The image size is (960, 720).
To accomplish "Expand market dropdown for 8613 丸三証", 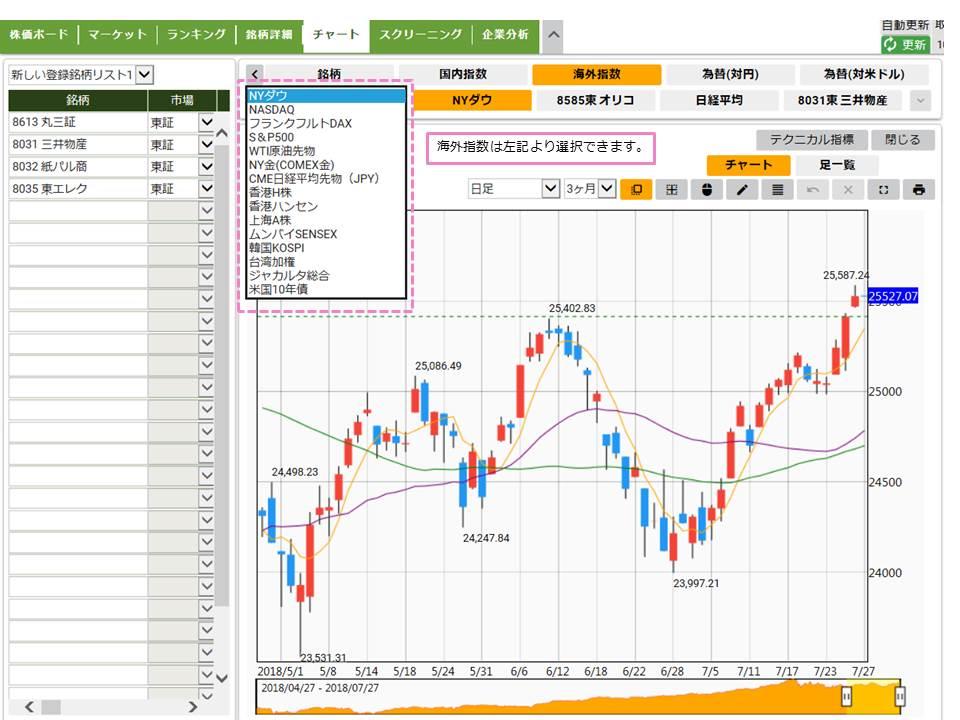I will 207,122.
